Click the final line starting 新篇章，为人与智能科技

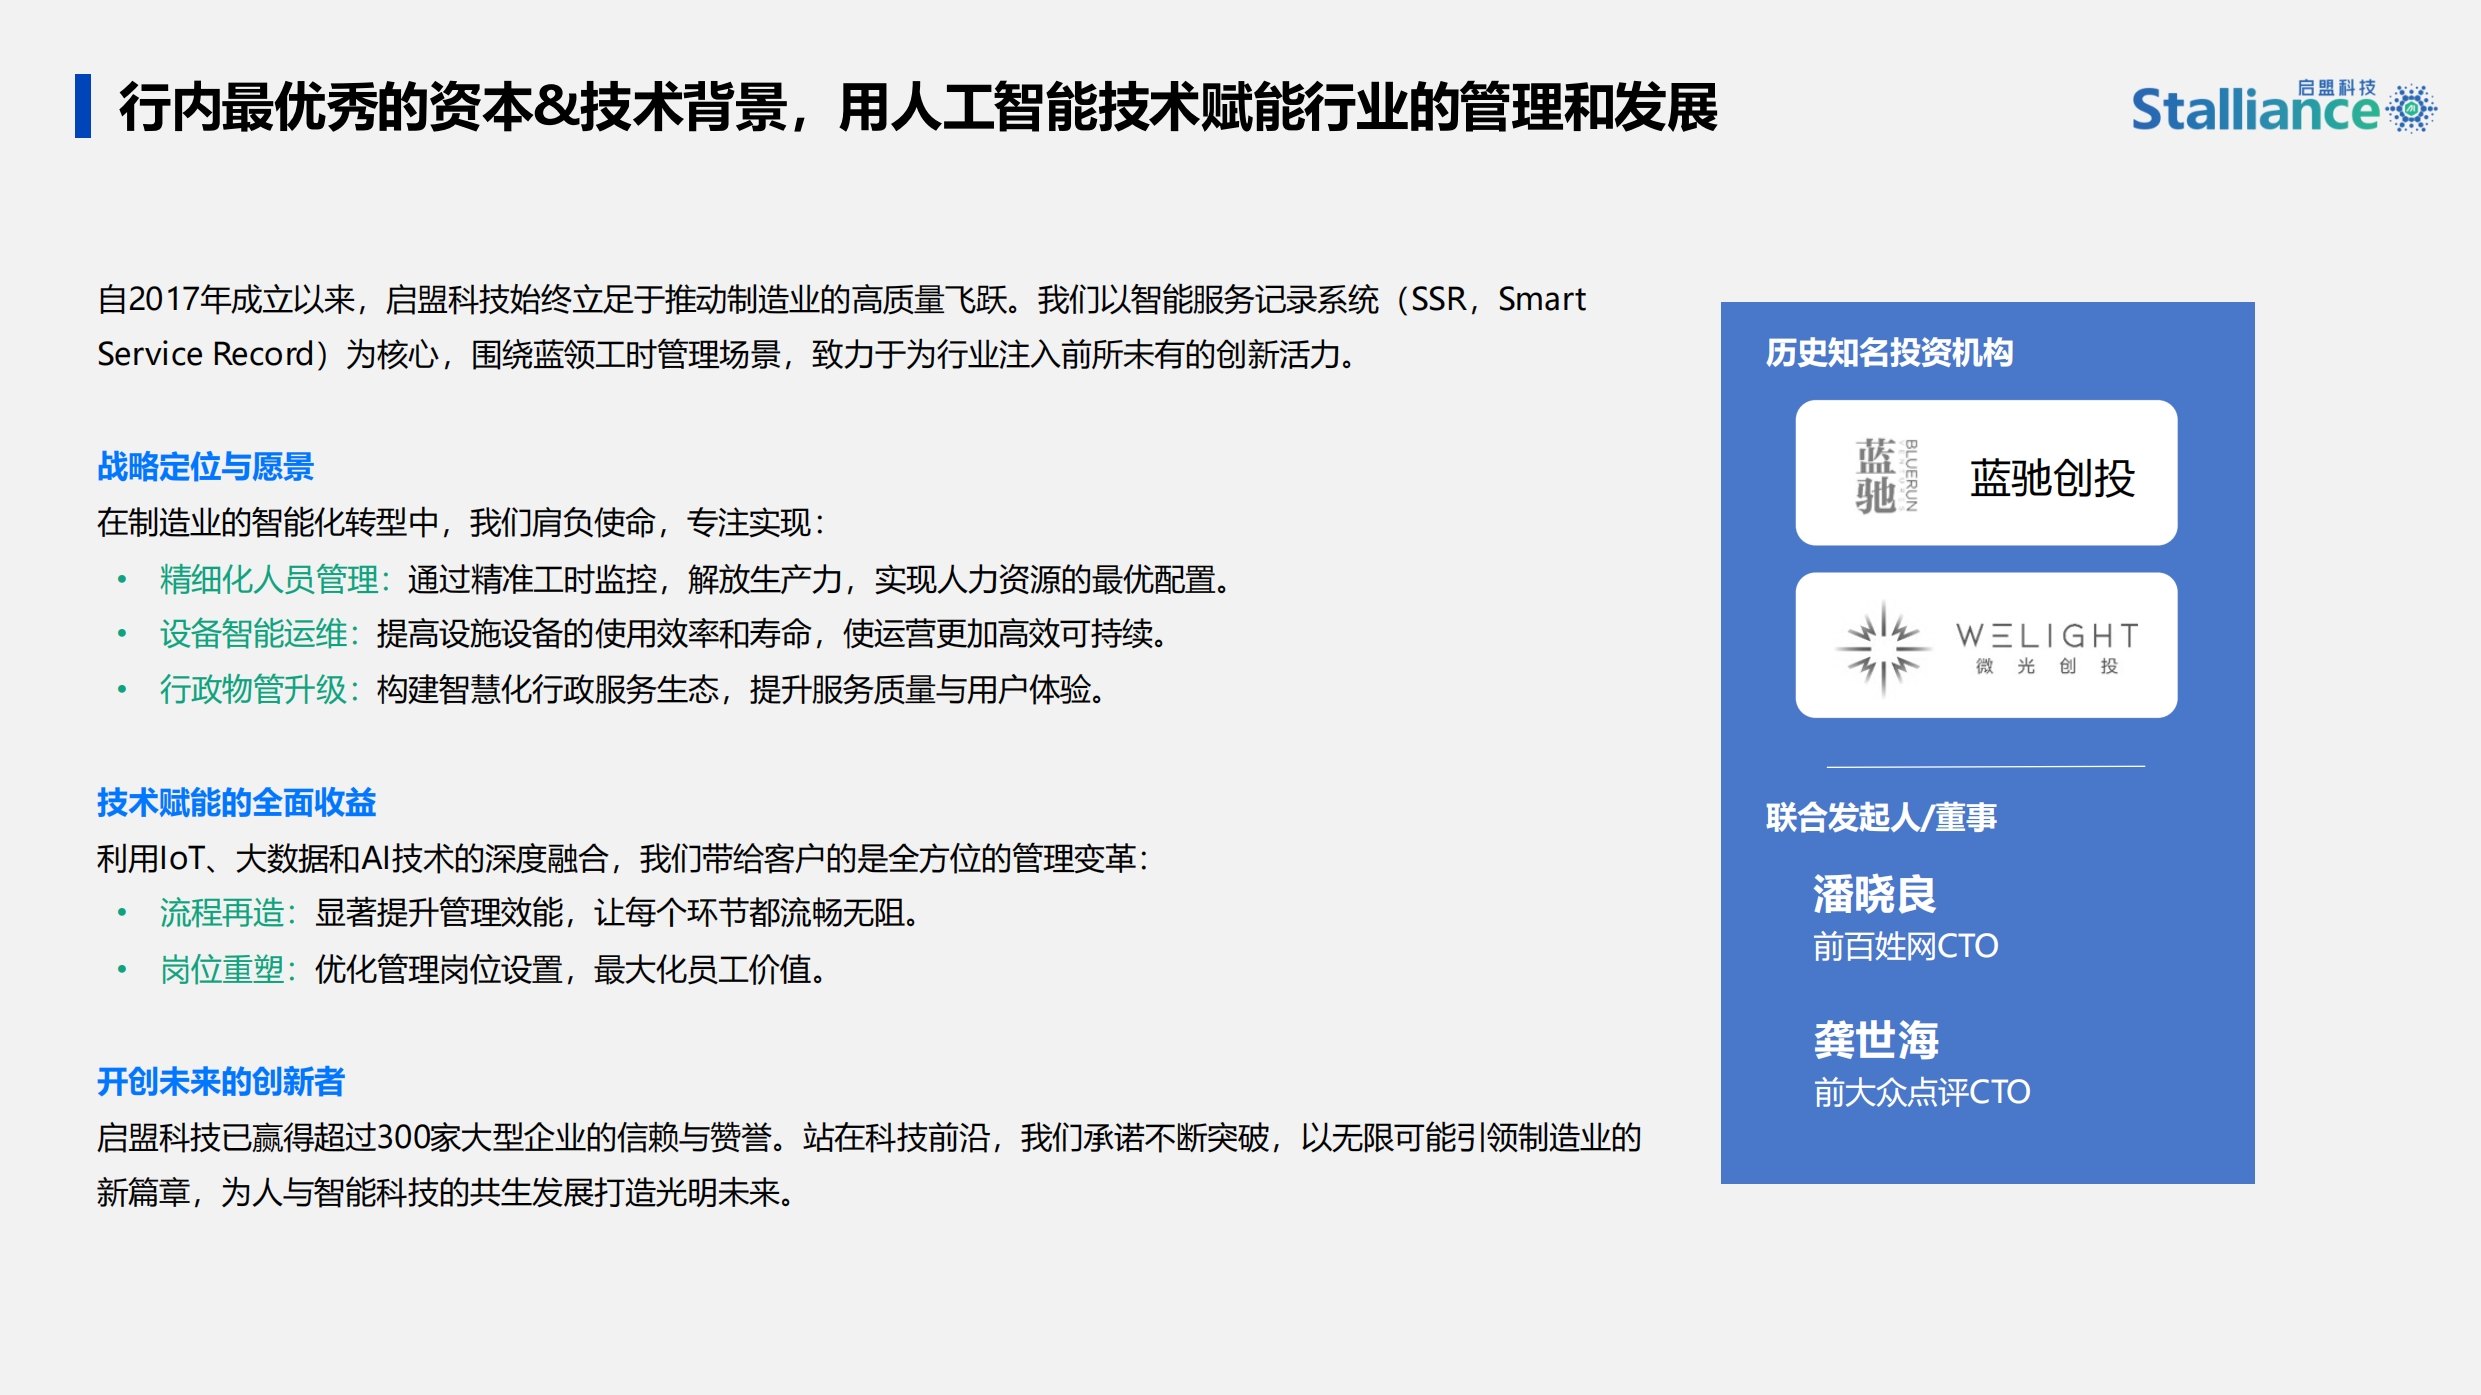pyautogui.click(x=445, y=1192)
